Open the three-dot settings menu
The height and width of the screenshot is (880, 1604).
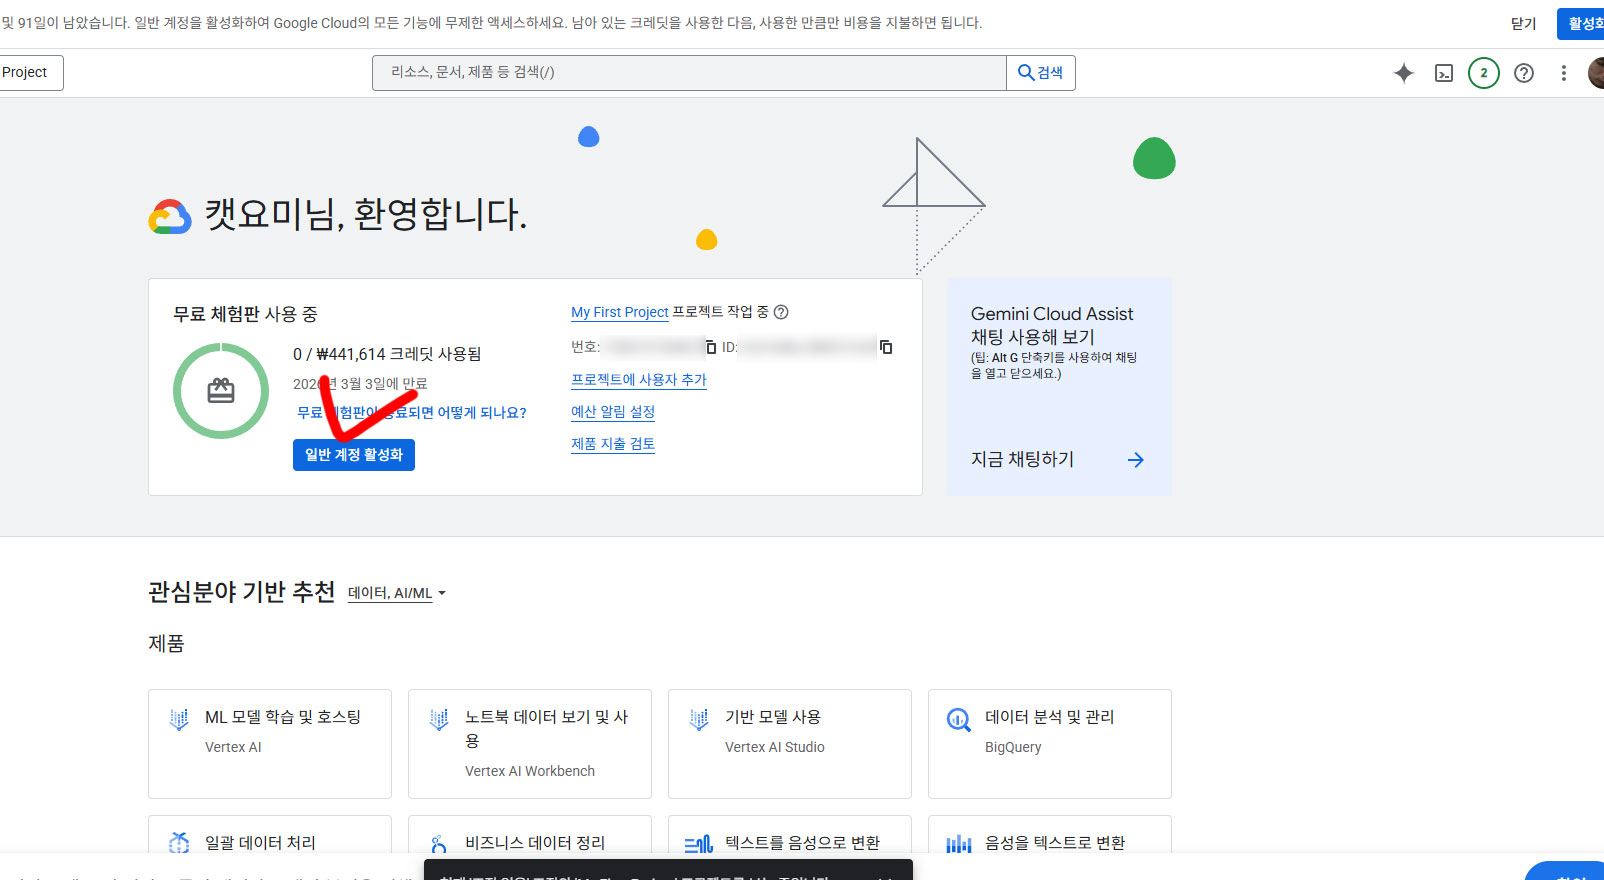coord(1564,73)
